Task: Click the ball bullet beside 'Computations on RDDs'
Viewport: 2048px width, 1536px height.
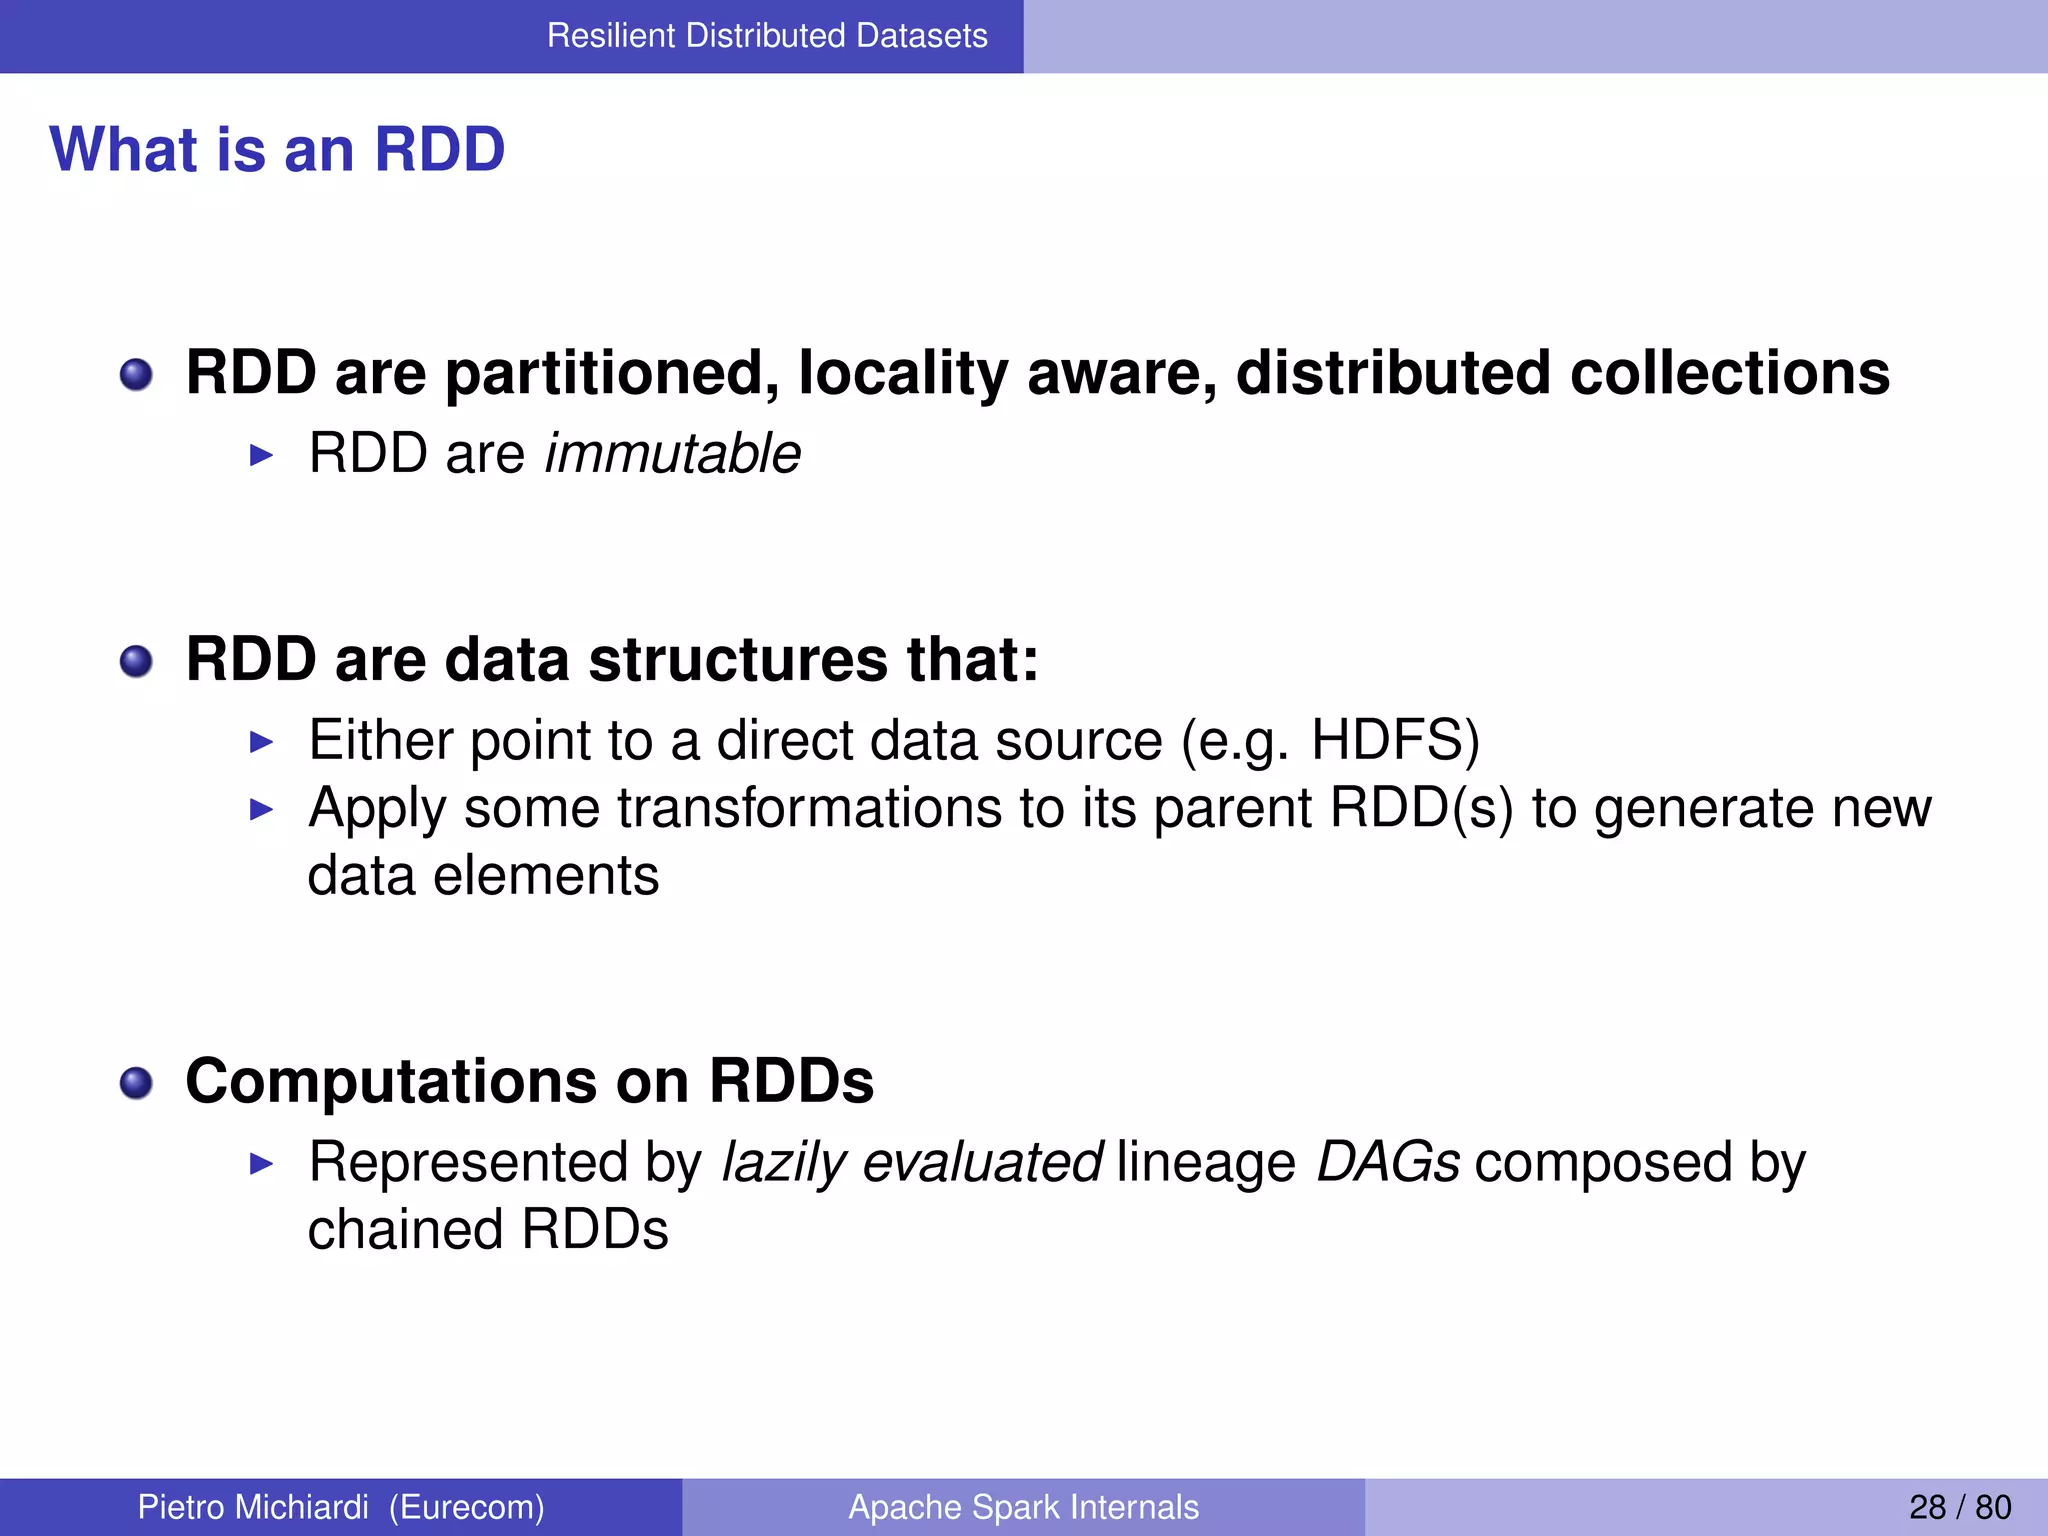Action: click(136, 1083)
